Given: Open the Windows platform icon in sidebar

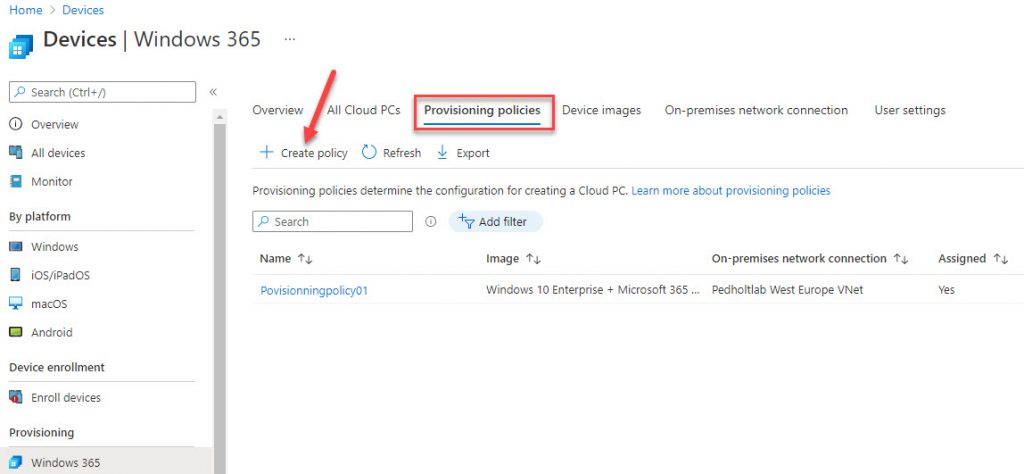Looking at the screenshot, I should (x=16, y=247).
